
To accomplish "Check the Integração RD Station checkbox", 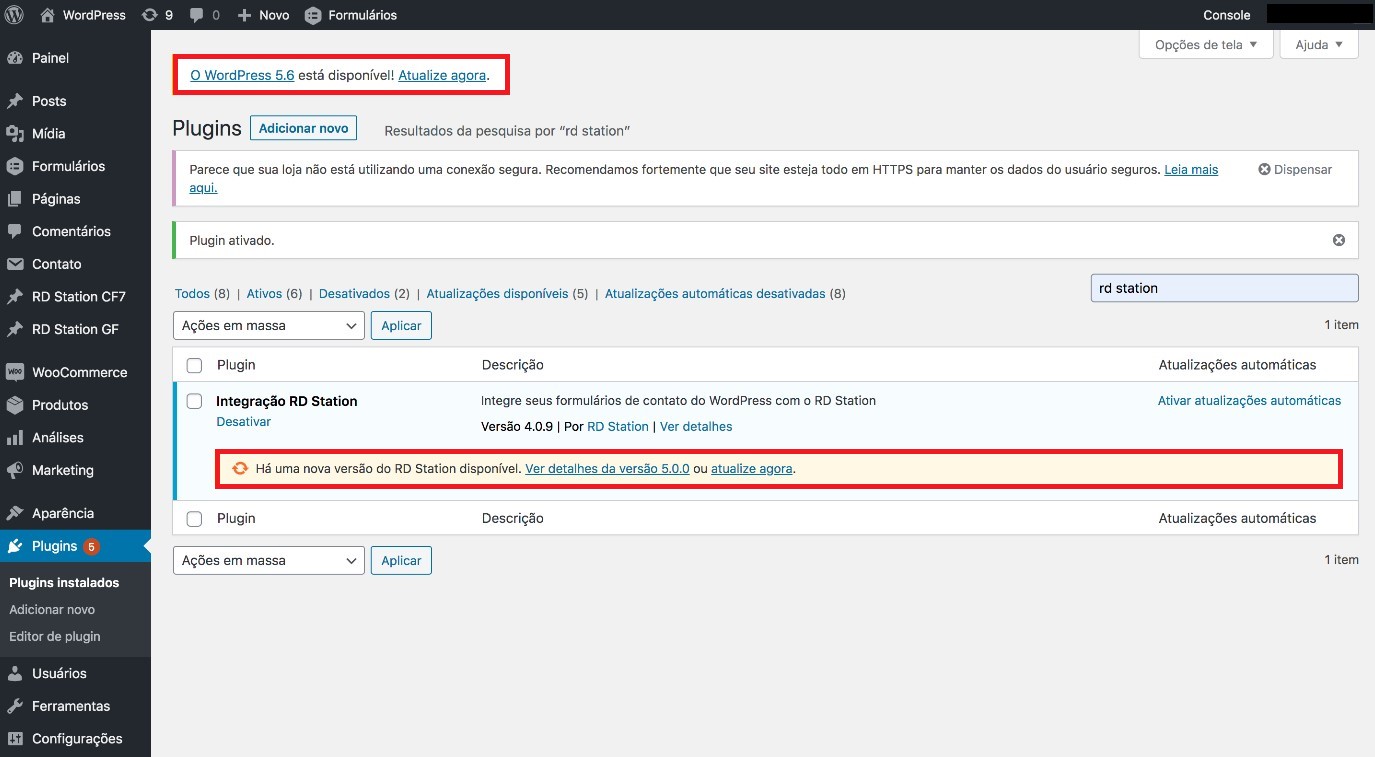I will click(194, 401).
